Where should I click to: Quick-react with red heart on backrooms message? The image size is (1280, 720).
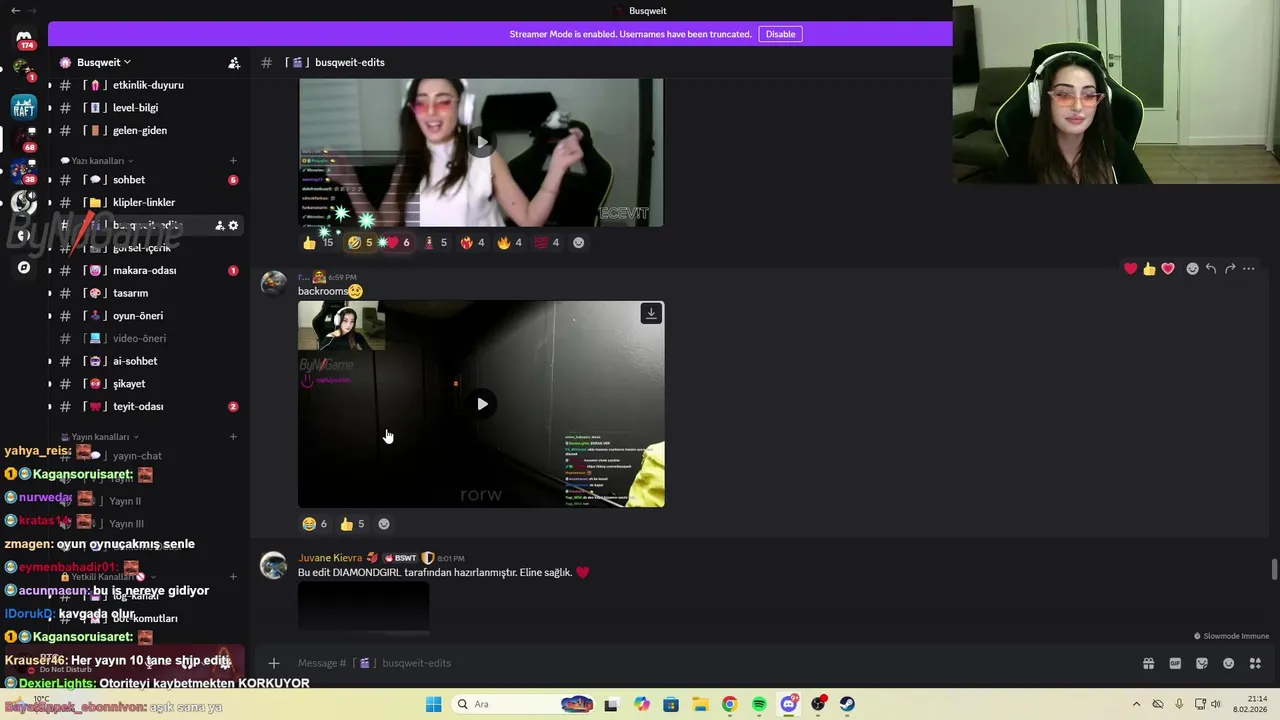pyautogui.click(x=1130, y=268)
